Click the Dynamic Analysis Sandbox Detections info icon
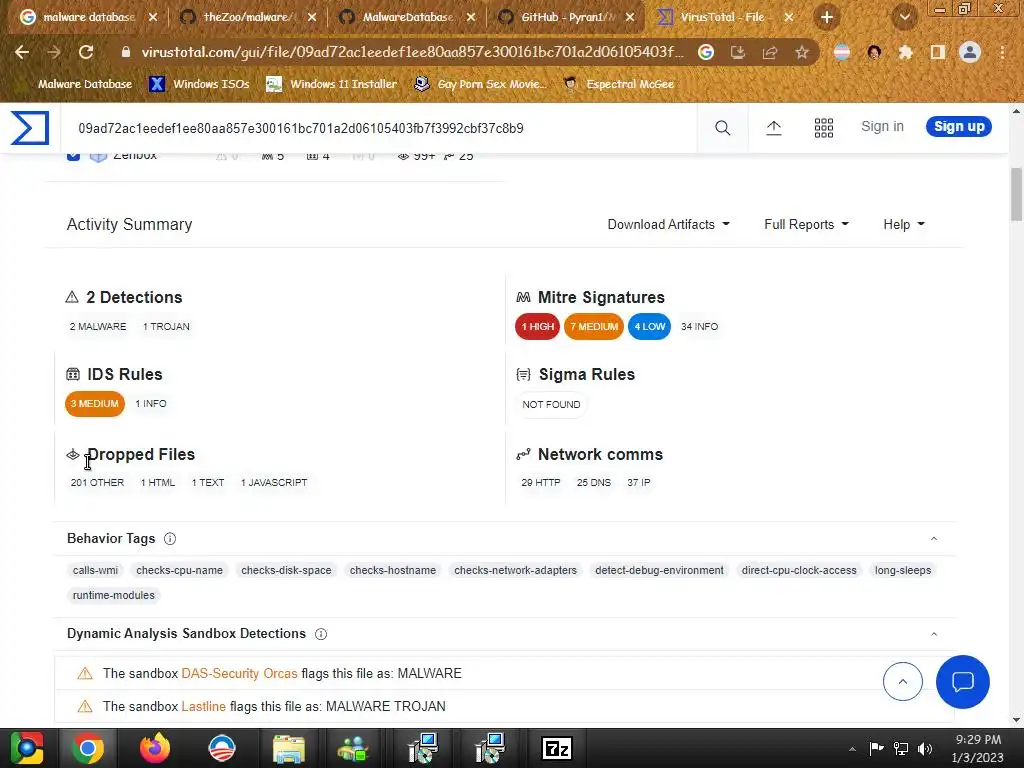 click(x=321, y=634)
